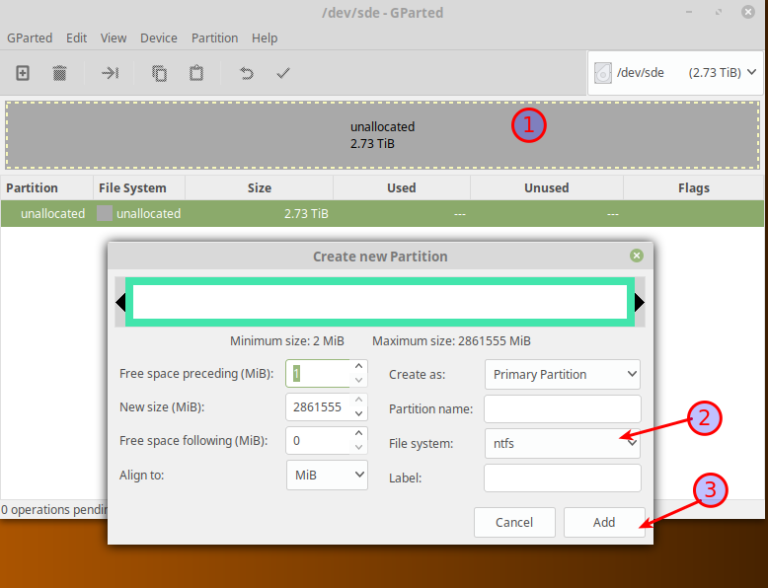Click the Delete partition trash icon

[x=59, y=73]
